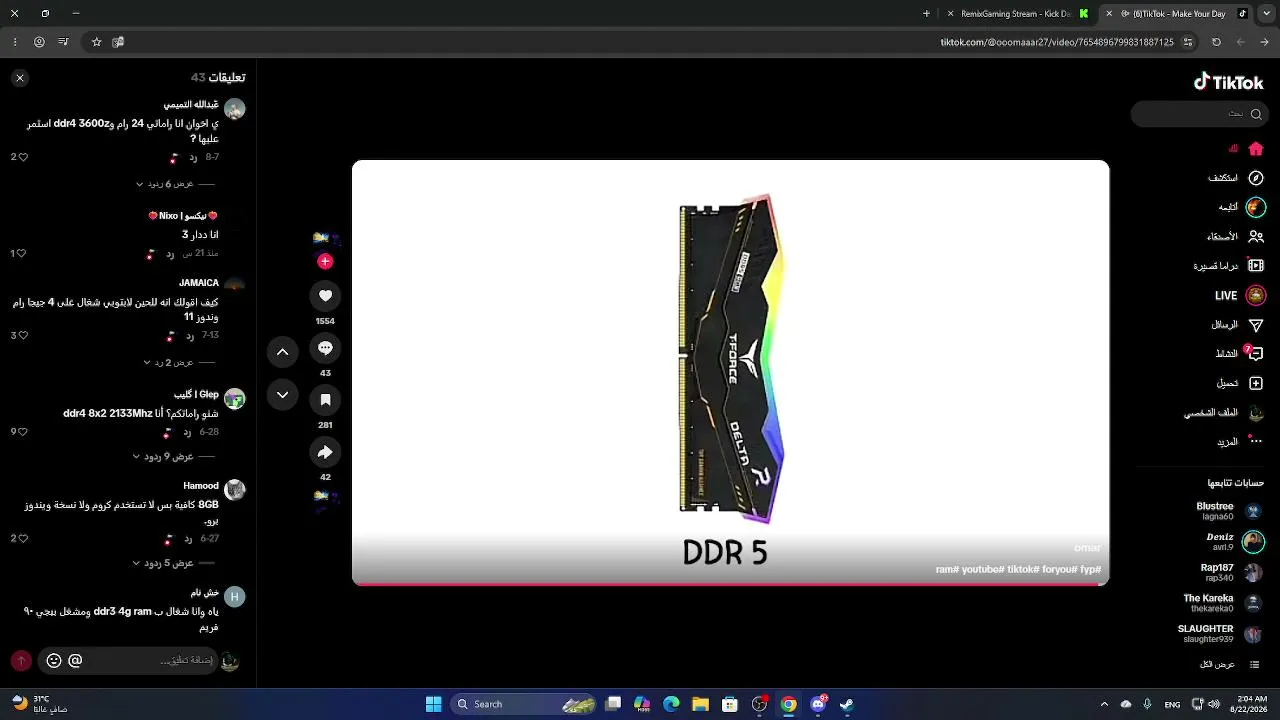Click the tiktok.com address bar URL

pos(1056,42)
